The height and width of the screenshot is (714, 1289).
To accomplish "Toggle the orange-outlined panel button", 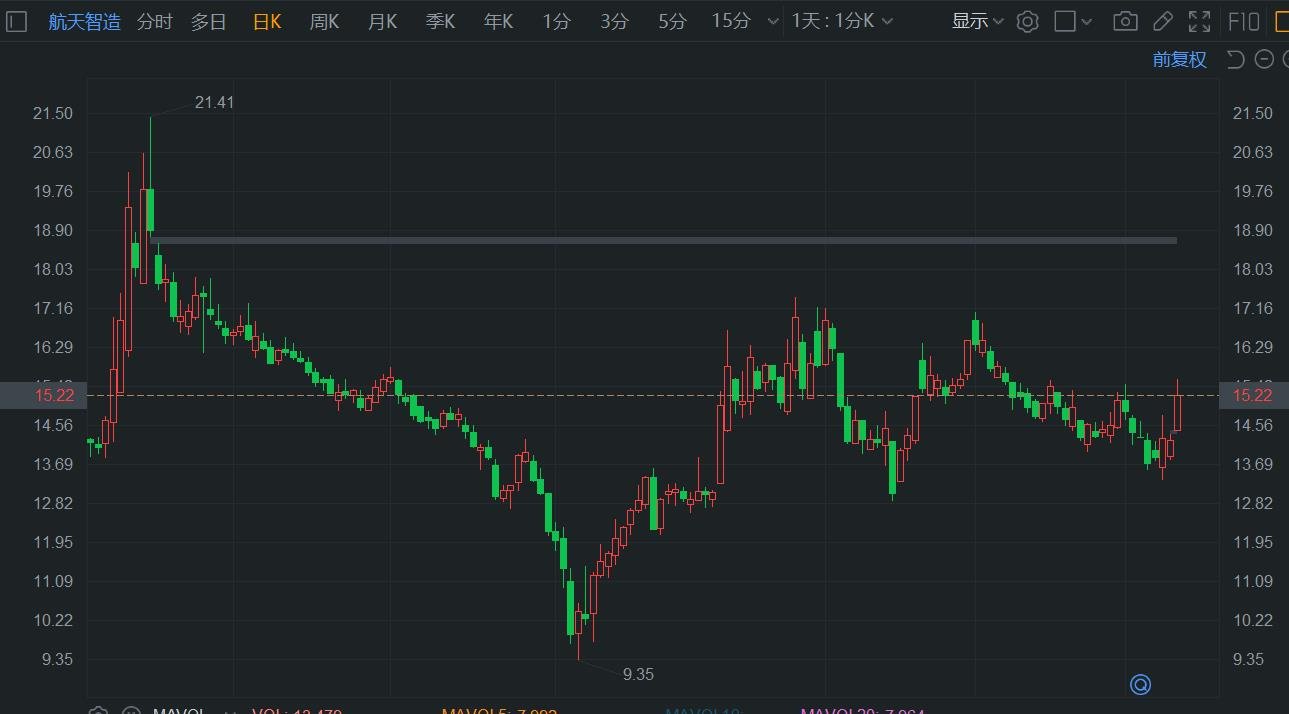I will coord(1281,21).
